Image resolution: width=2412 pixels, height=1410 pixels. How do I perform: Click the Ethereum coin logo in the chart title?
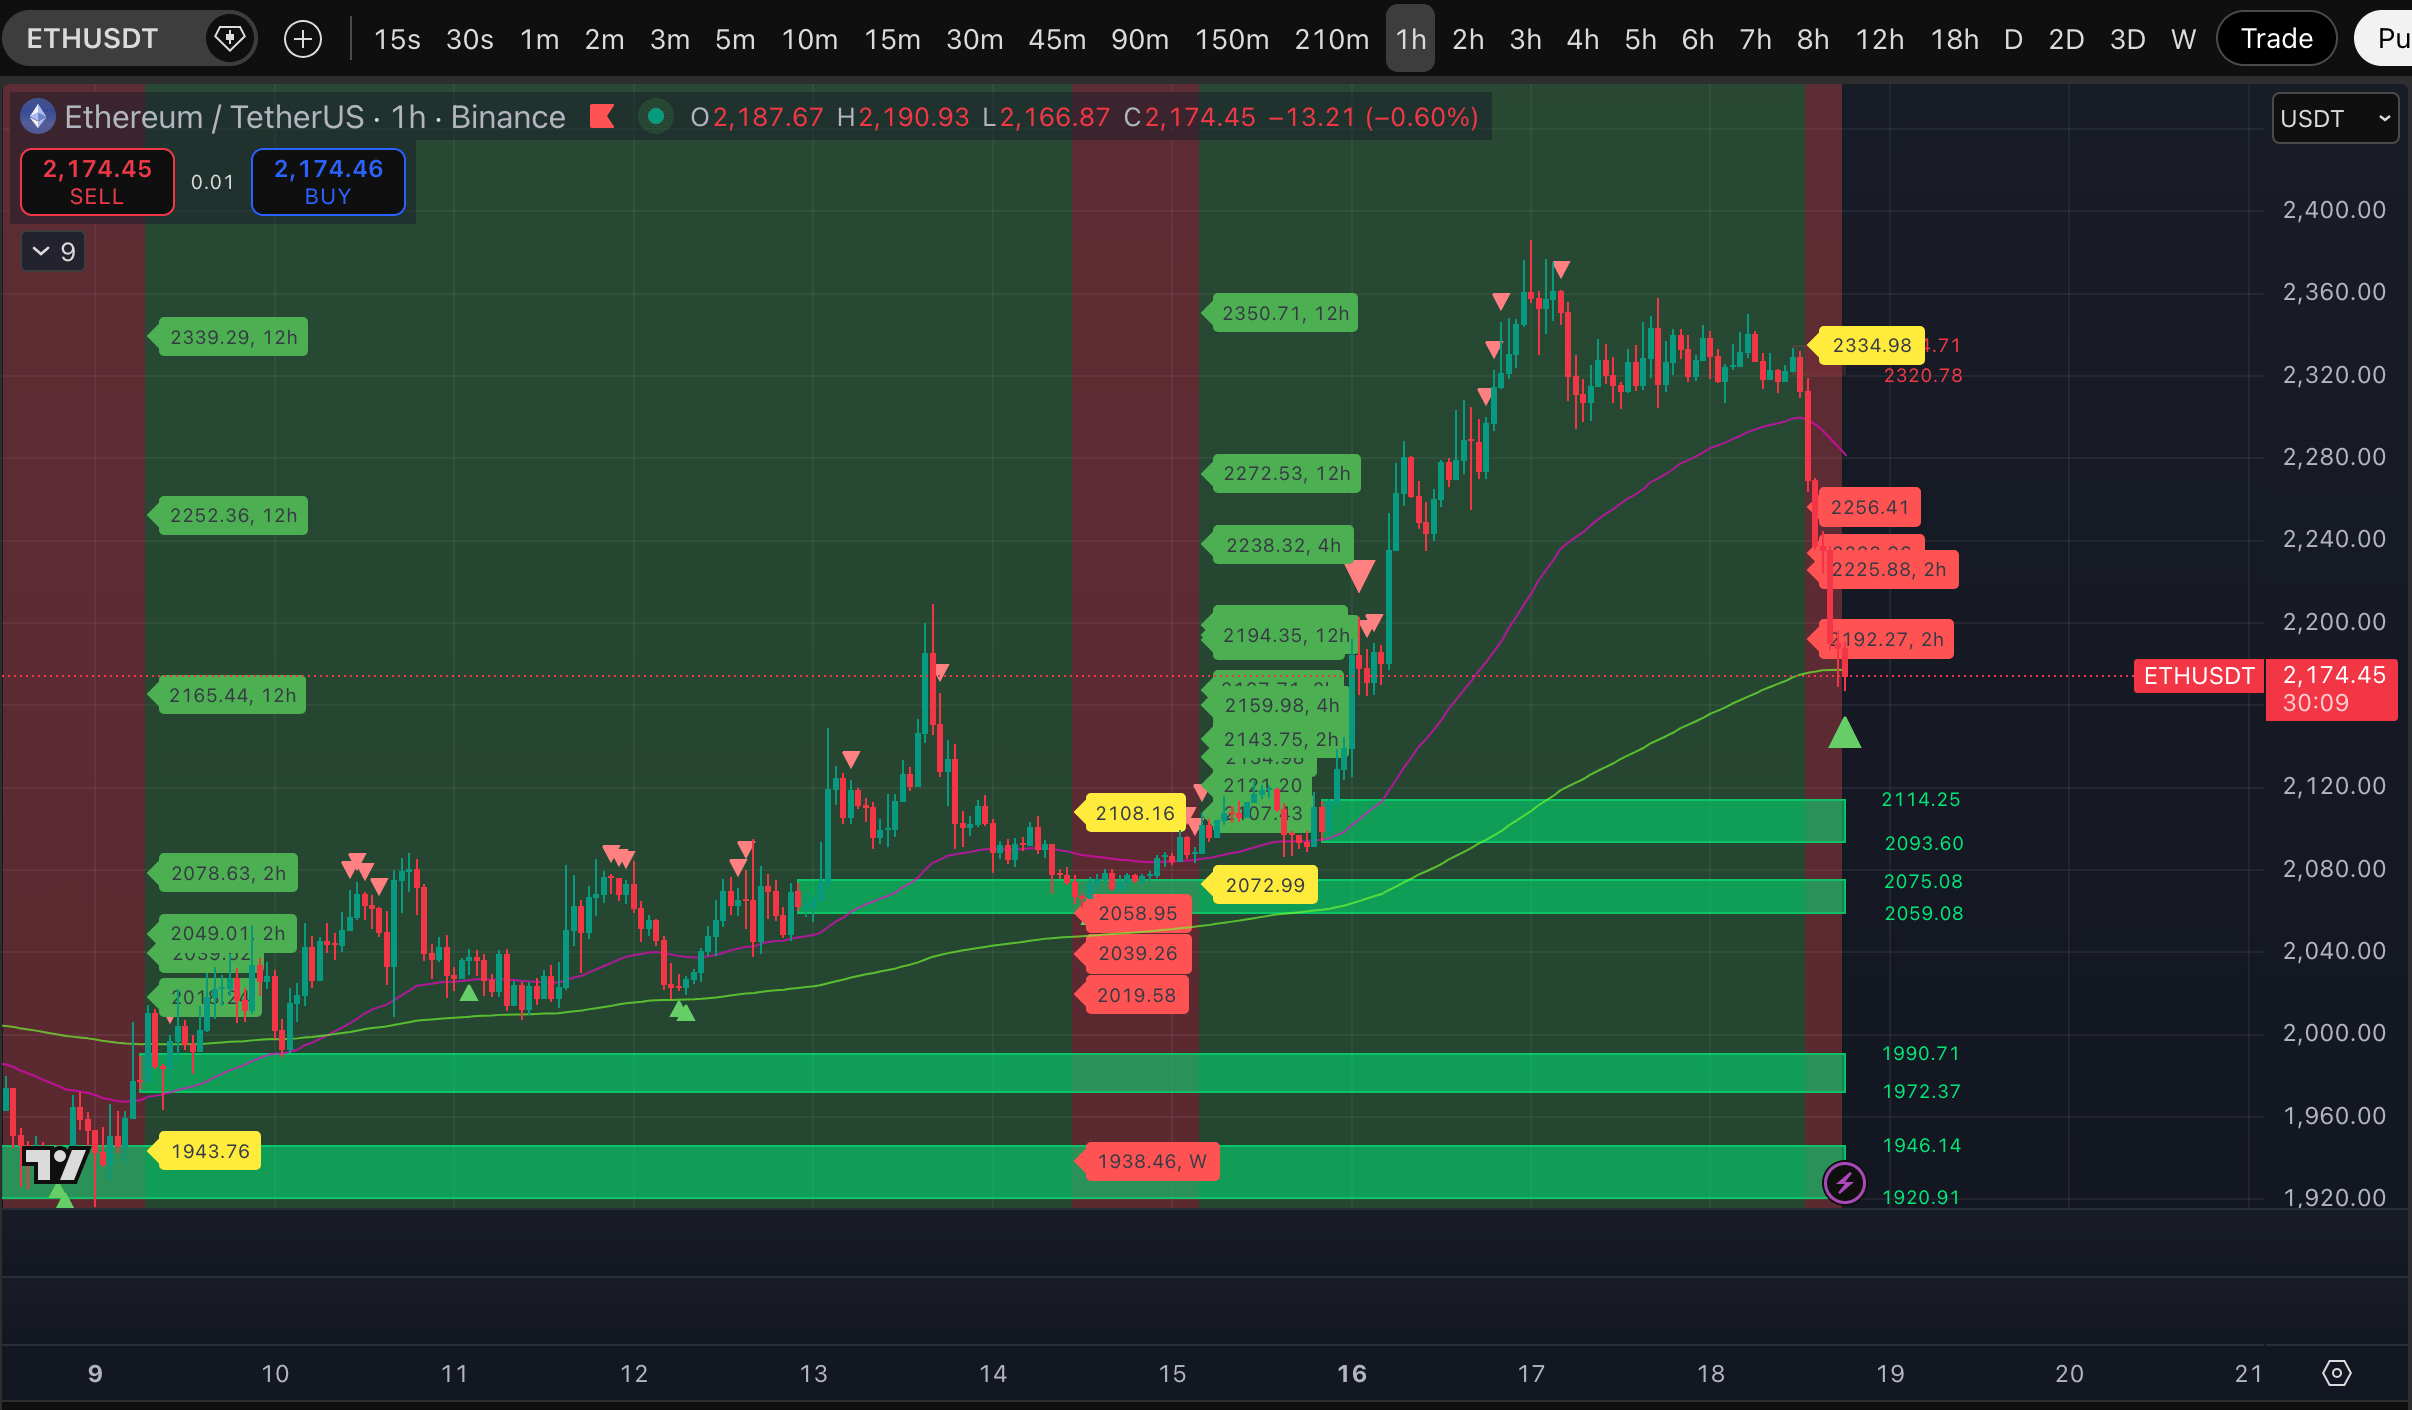(38, 117)
